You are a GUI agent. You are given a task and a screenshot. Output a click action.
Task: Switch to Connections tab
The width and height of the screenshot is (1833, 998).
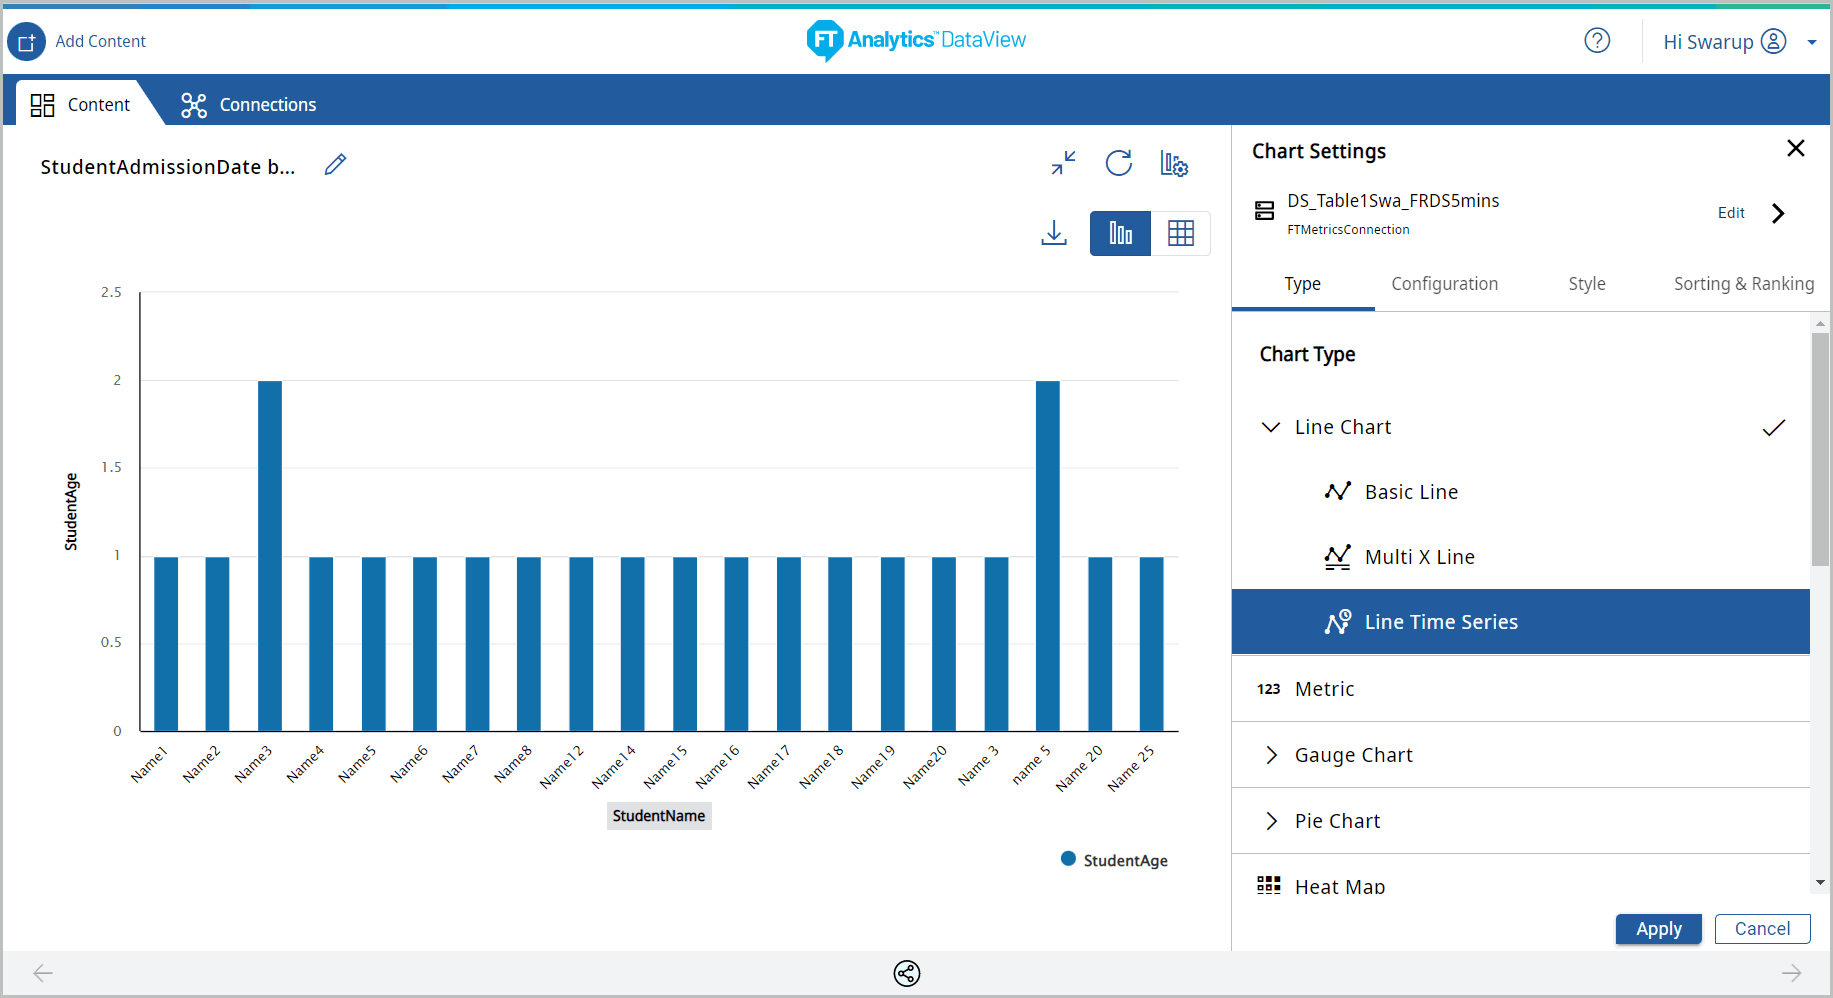pyautogui.click(x=248, y=105)
